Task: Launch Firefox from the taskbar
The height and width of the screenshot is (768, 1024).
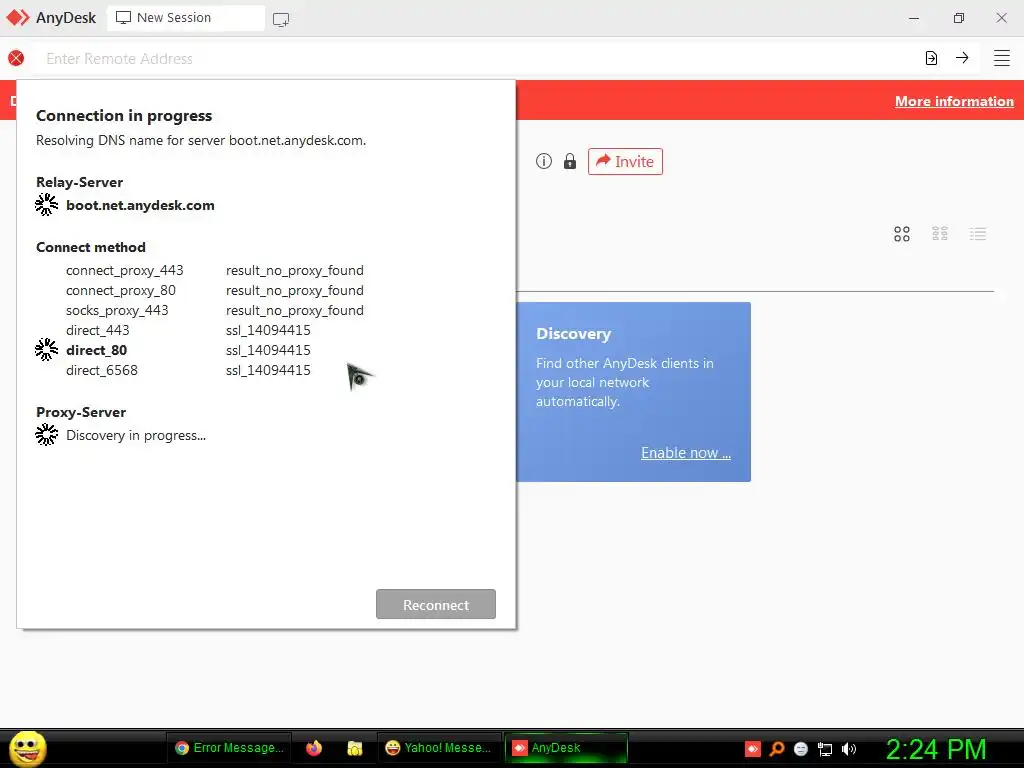Action: pos(314,748)
